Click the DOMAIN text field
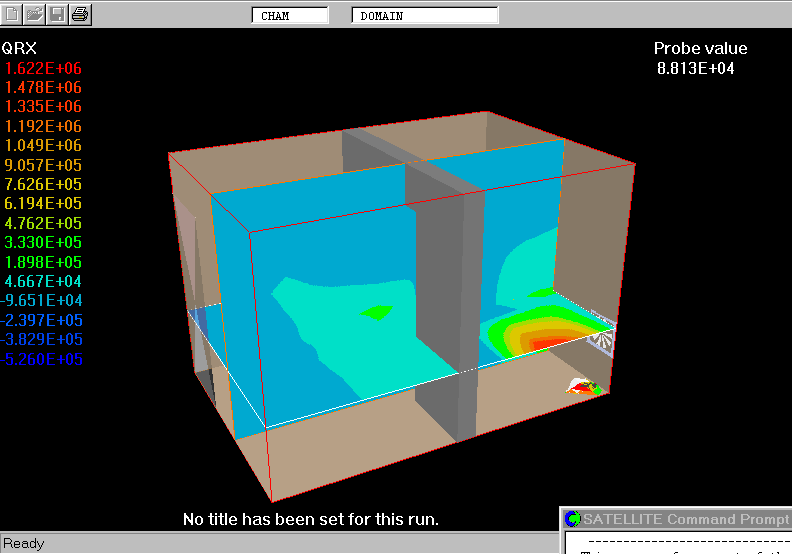The image size is (792, 554). pos(424,16)
